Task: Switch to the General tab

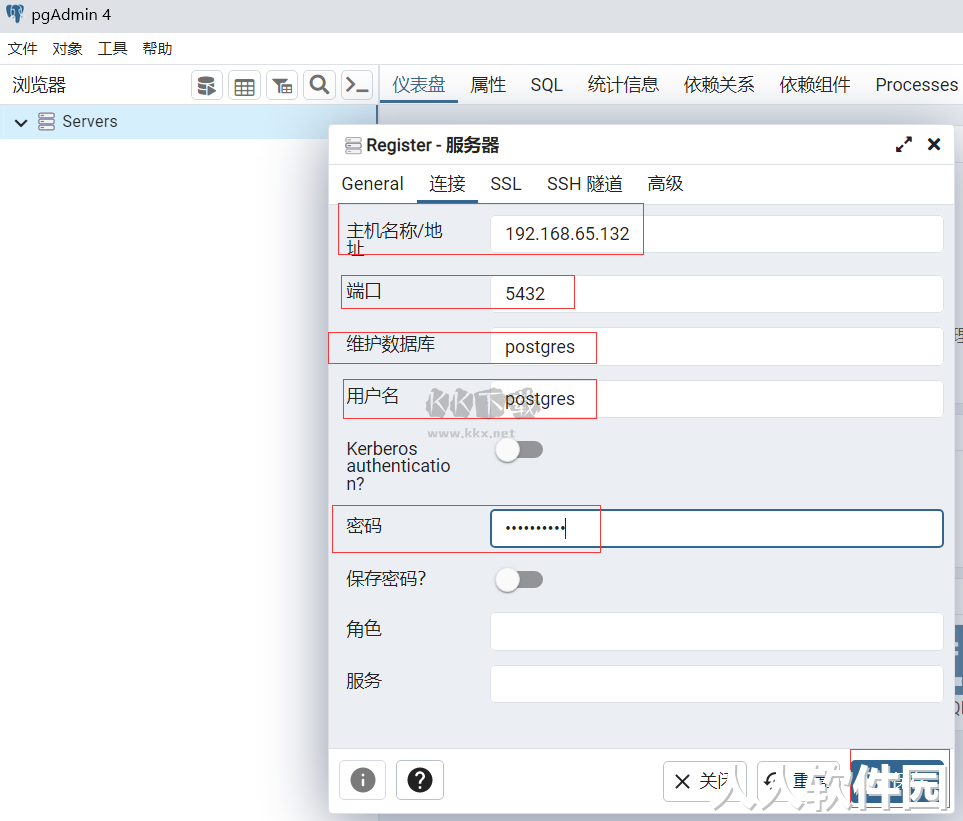Action: (x=372, y=184)
